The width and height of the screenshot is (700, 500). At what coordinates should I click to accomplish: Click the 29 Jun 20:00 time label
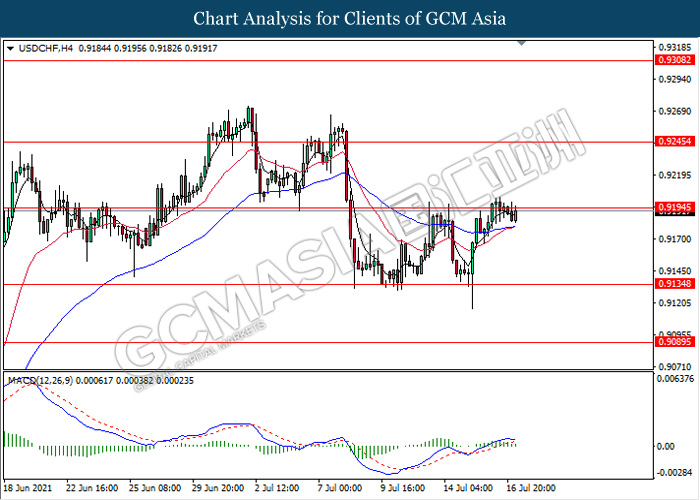coord(218,488)
